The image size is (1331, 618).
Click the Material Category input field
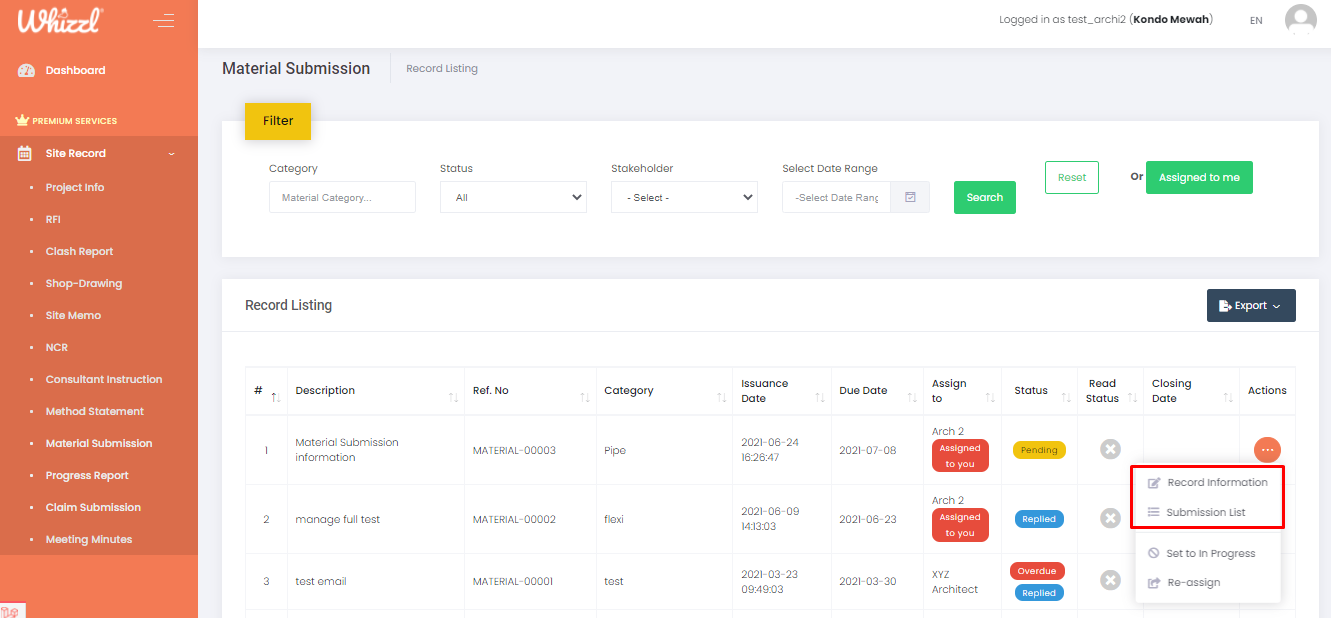pos(342,197)
